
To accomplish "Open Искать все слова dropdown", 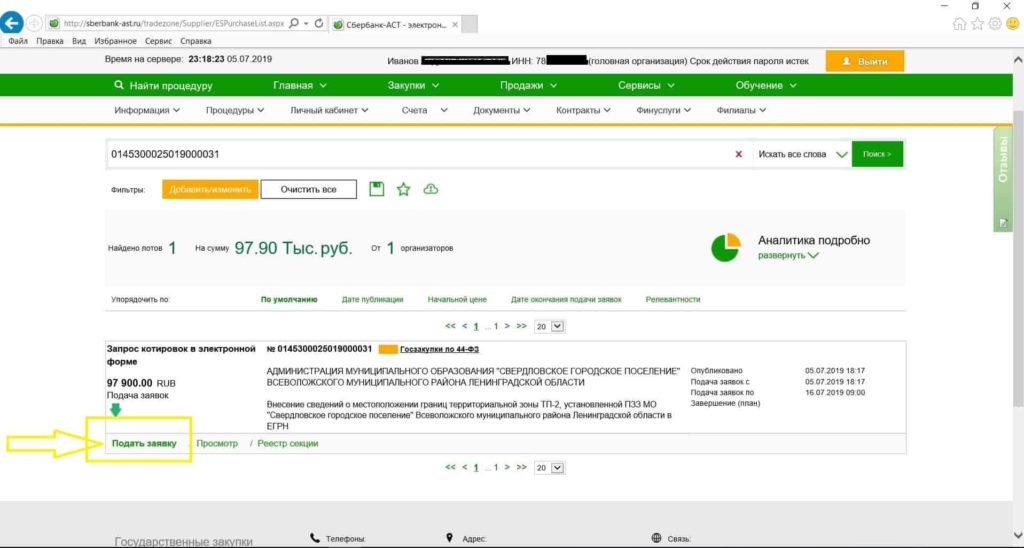I will click(x=802, y=154).
